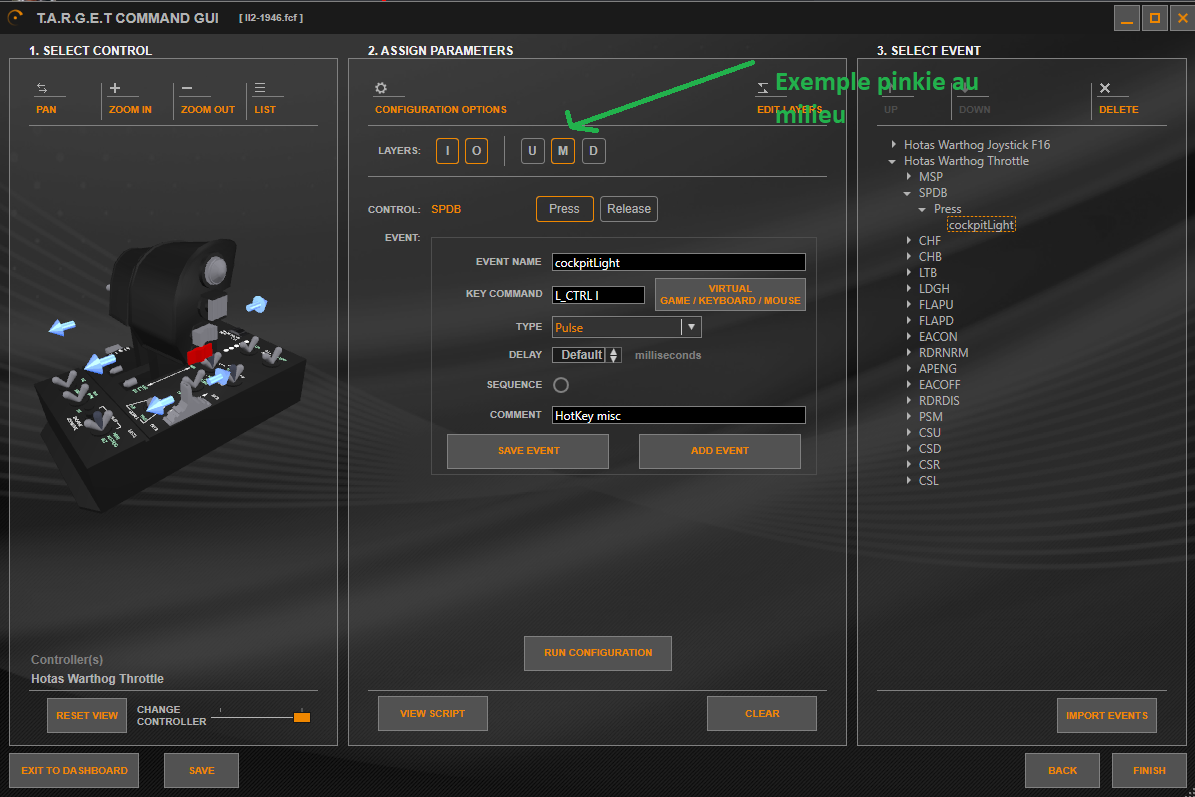The height and width of the screenshot is (797, 1195).
Task: Click the Zoom Out tool
Action: coord(207,99)
